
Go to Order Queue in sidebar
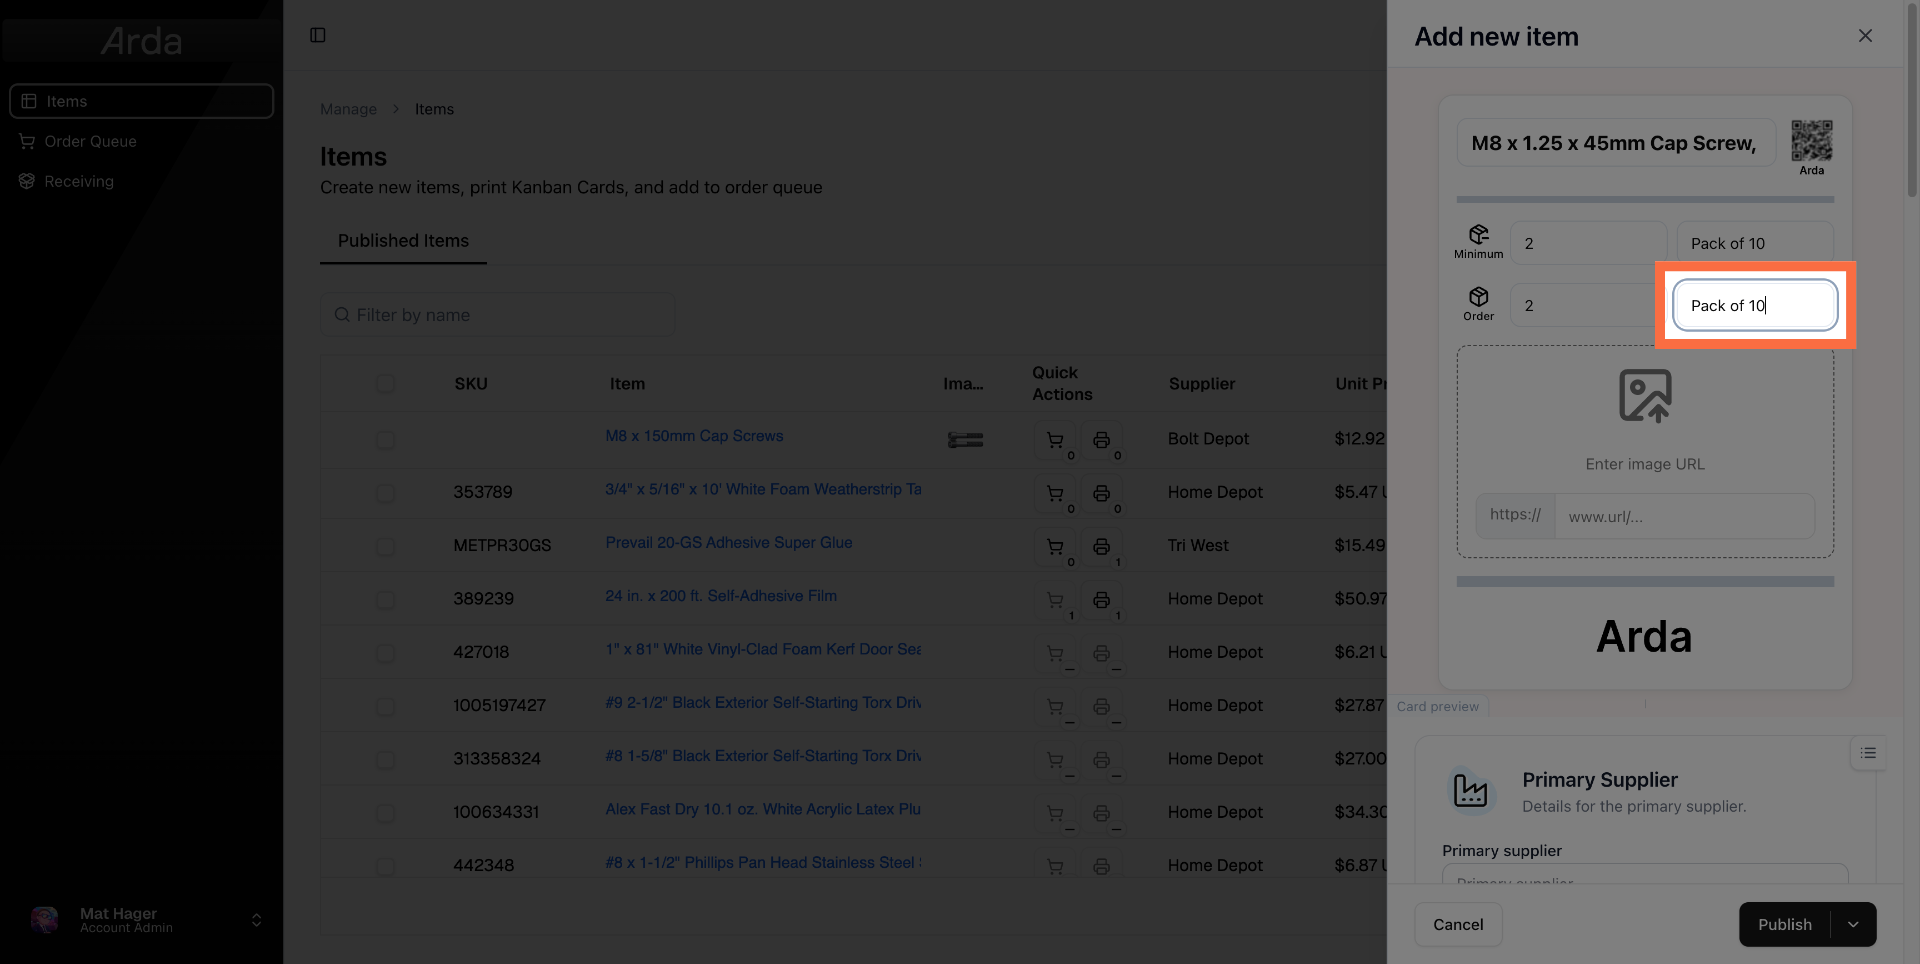[141, 141]
